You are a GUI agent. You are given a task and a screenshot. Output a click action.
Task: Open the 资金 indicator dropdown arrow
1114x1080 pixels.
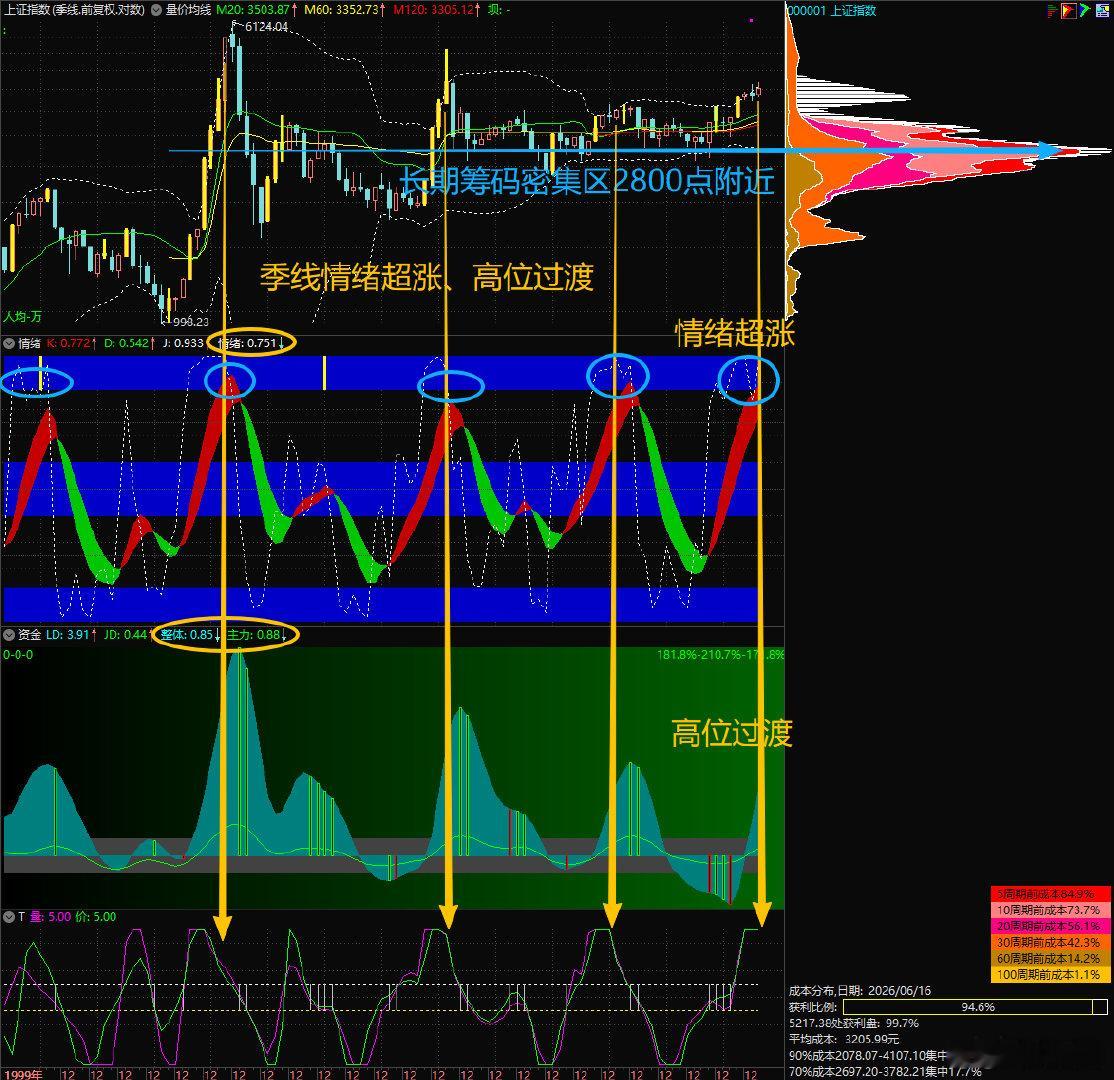pos(9,634)
